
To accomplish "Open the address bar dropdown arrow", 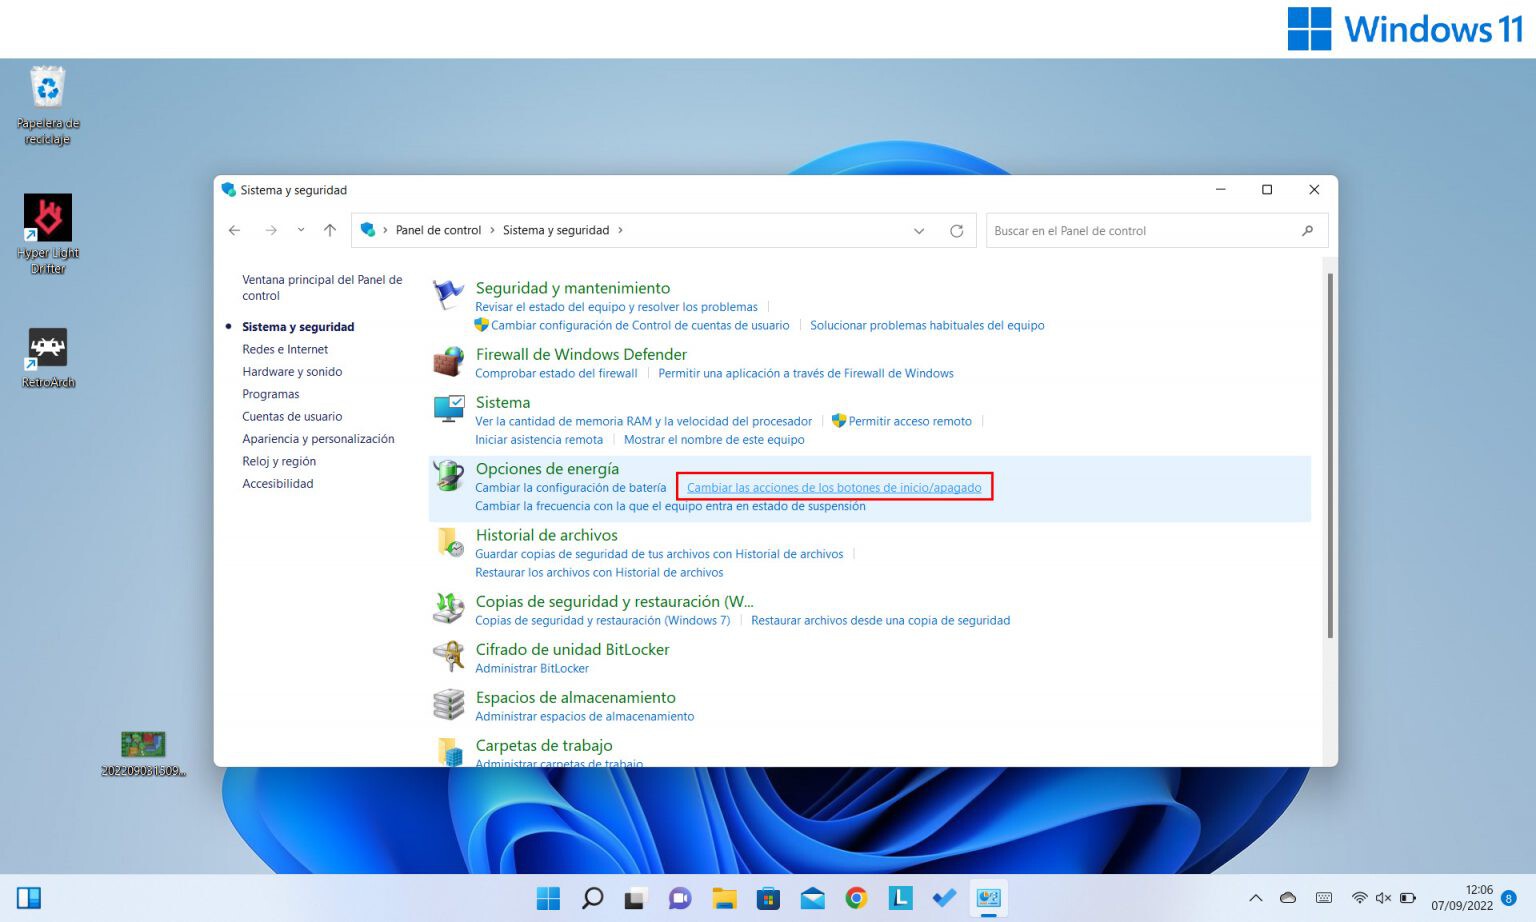I will (919, 230).
